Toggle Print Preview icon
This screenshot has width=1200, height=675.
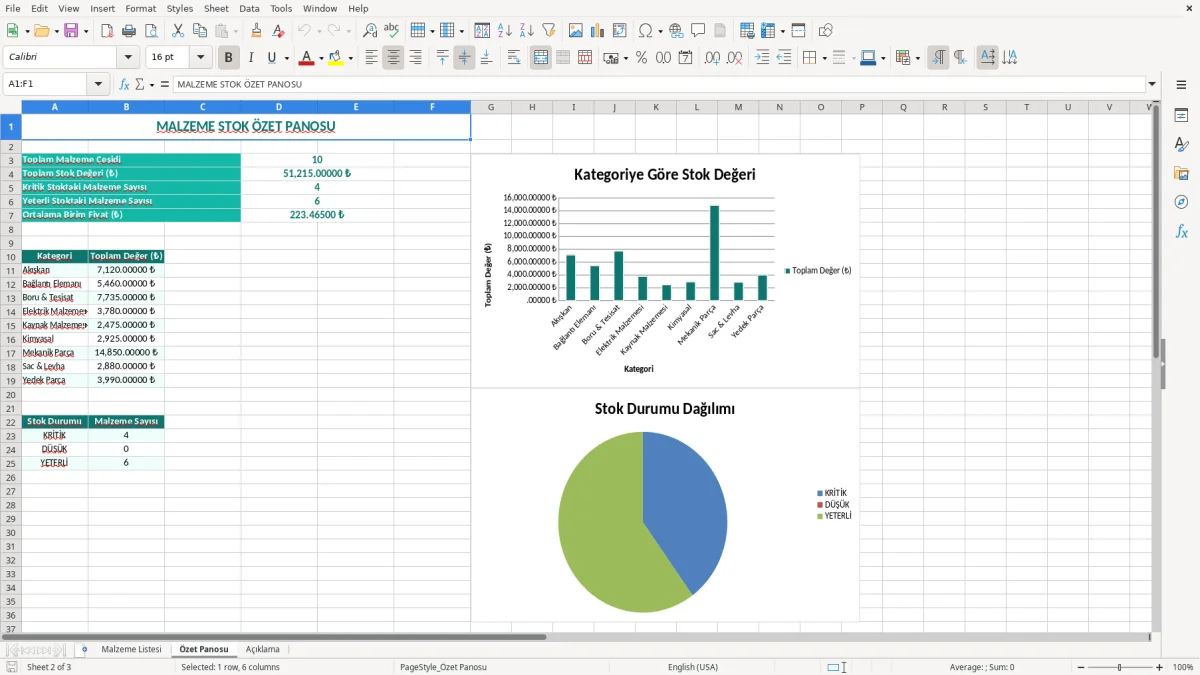click(x=151, y=31)
